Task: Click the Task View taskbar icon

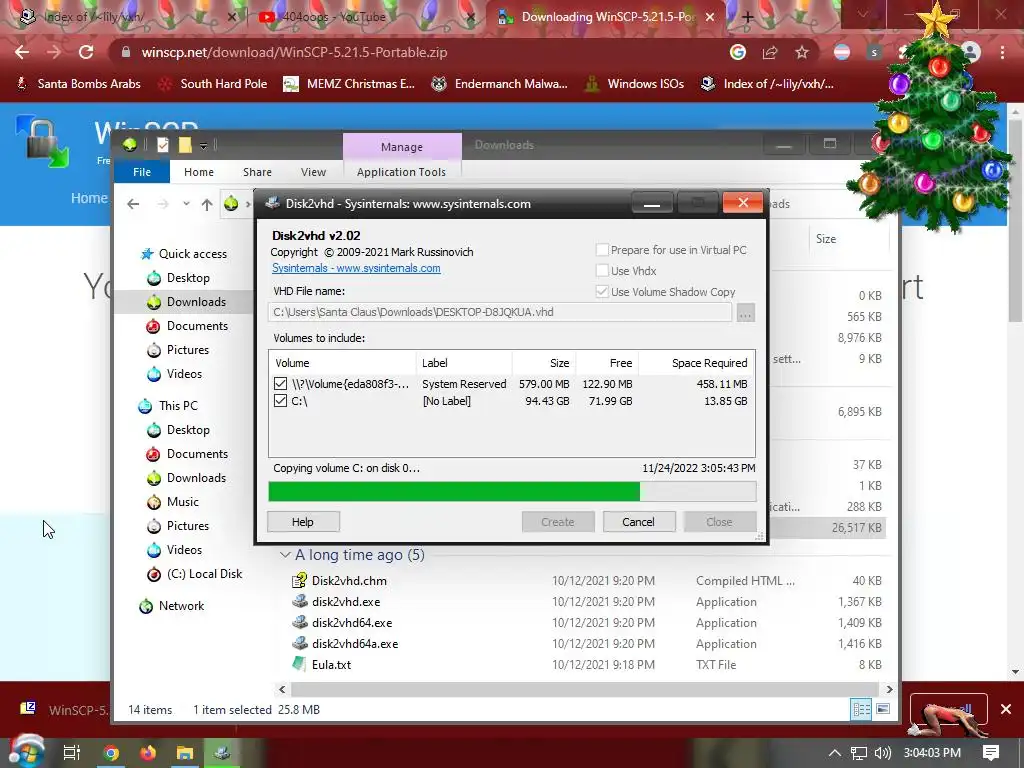Action: pyautogui.click(x=72, y=753)
